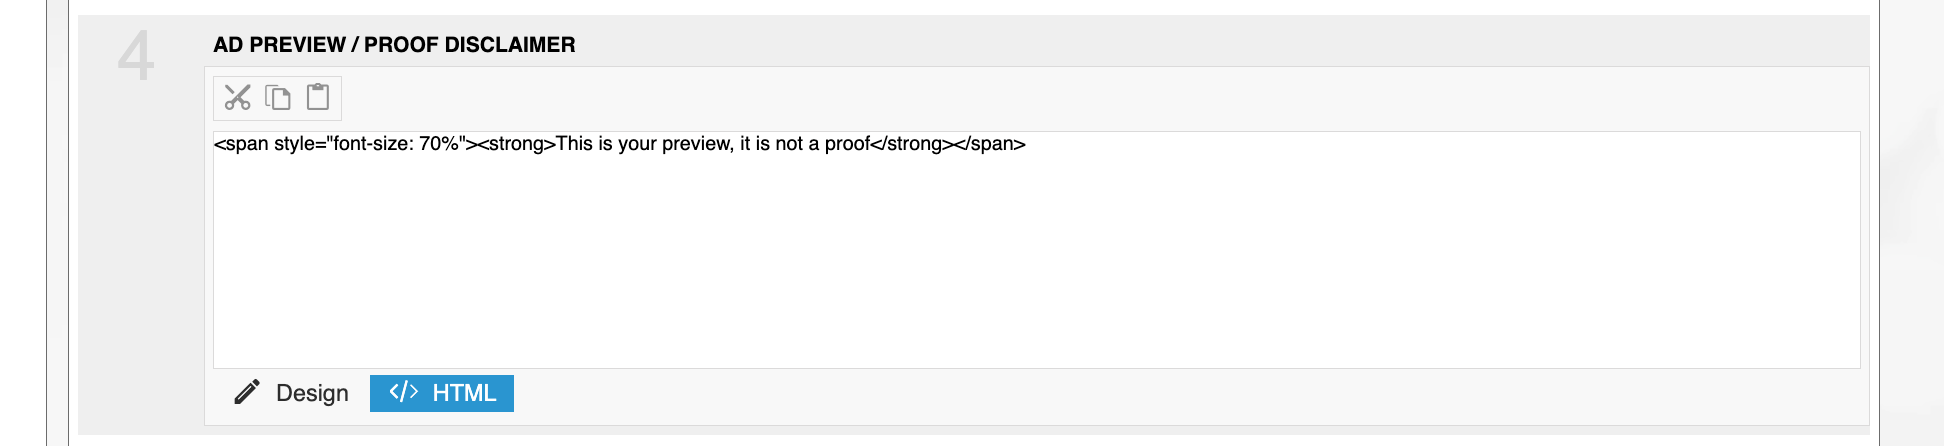Click the Copy icon in toolbar
The image size is (1944, 446).
pos(278,97)
